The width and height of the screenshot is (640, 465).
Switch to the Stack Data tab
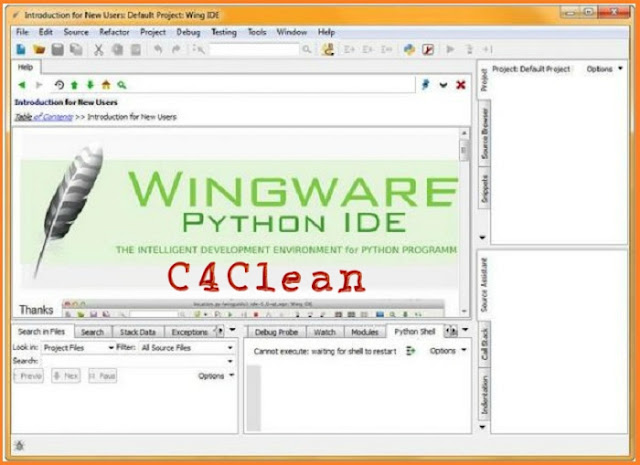(138, 332)
